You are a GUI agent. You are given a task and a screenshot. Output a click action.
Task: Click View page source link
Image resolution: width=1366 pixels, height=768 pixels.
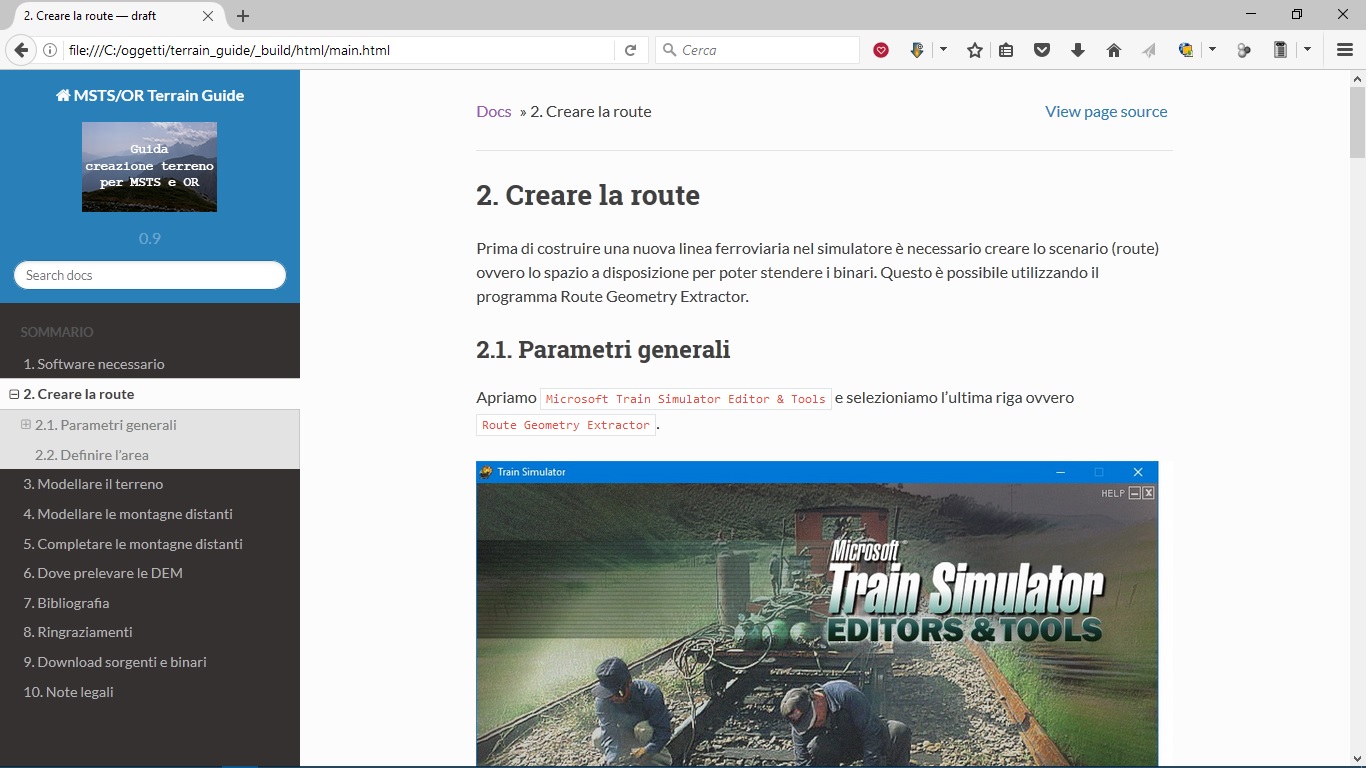(1106, 111)
